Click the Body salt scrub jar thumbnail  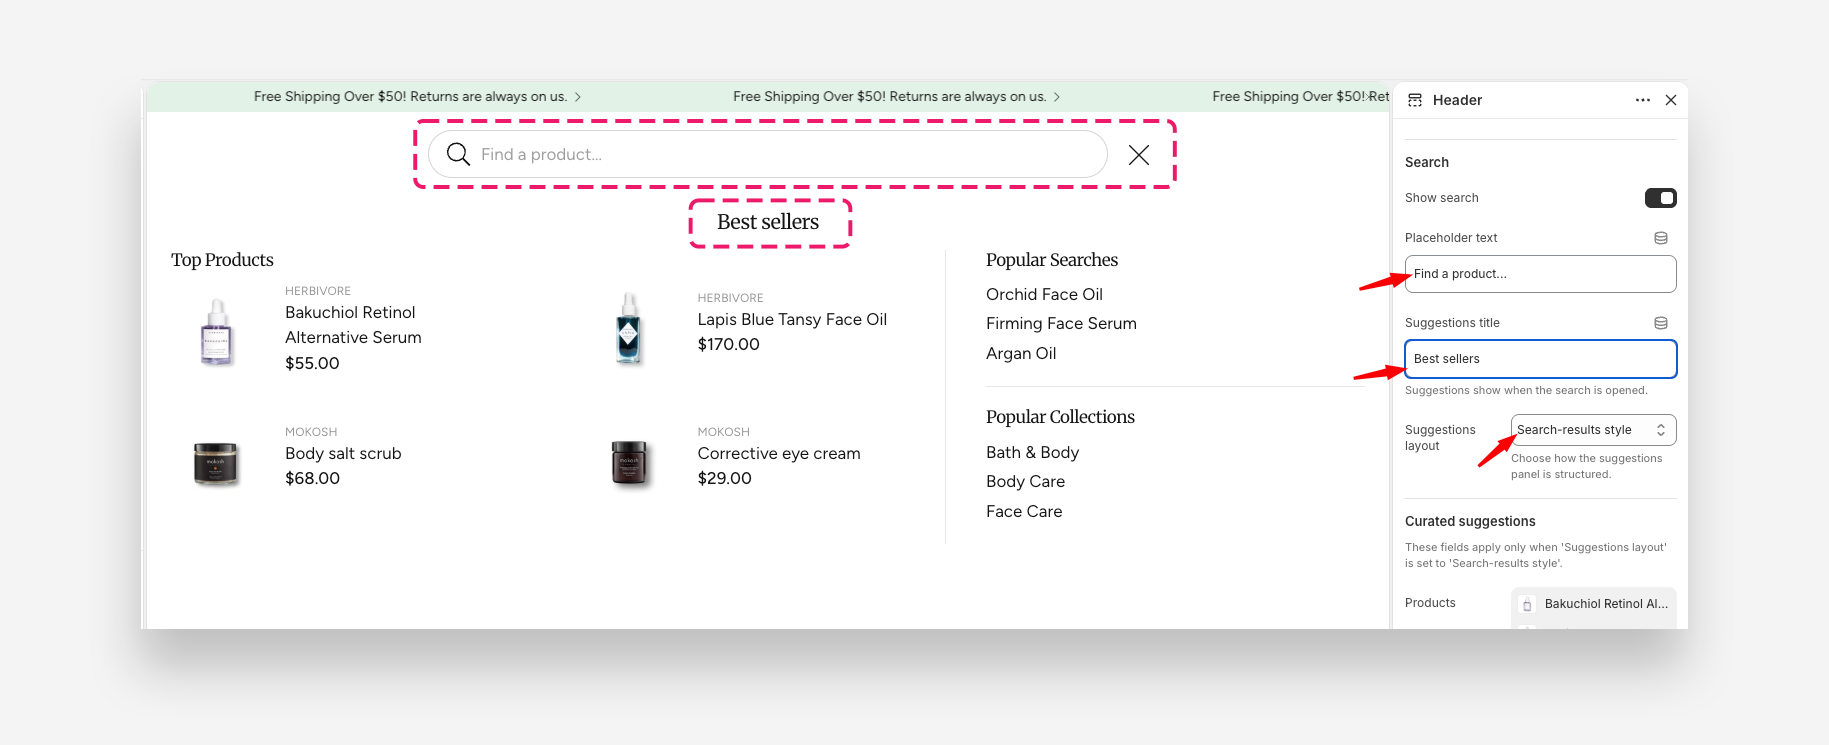[216, 464]
